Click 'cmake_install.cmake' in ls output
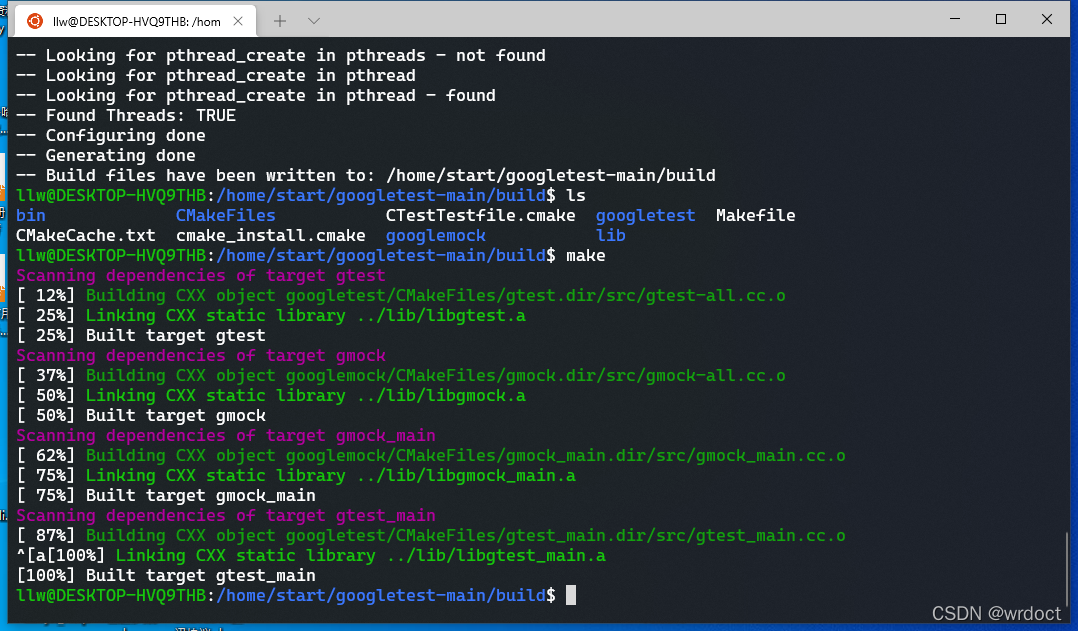Screen dimensions: 1078x631 271,236
